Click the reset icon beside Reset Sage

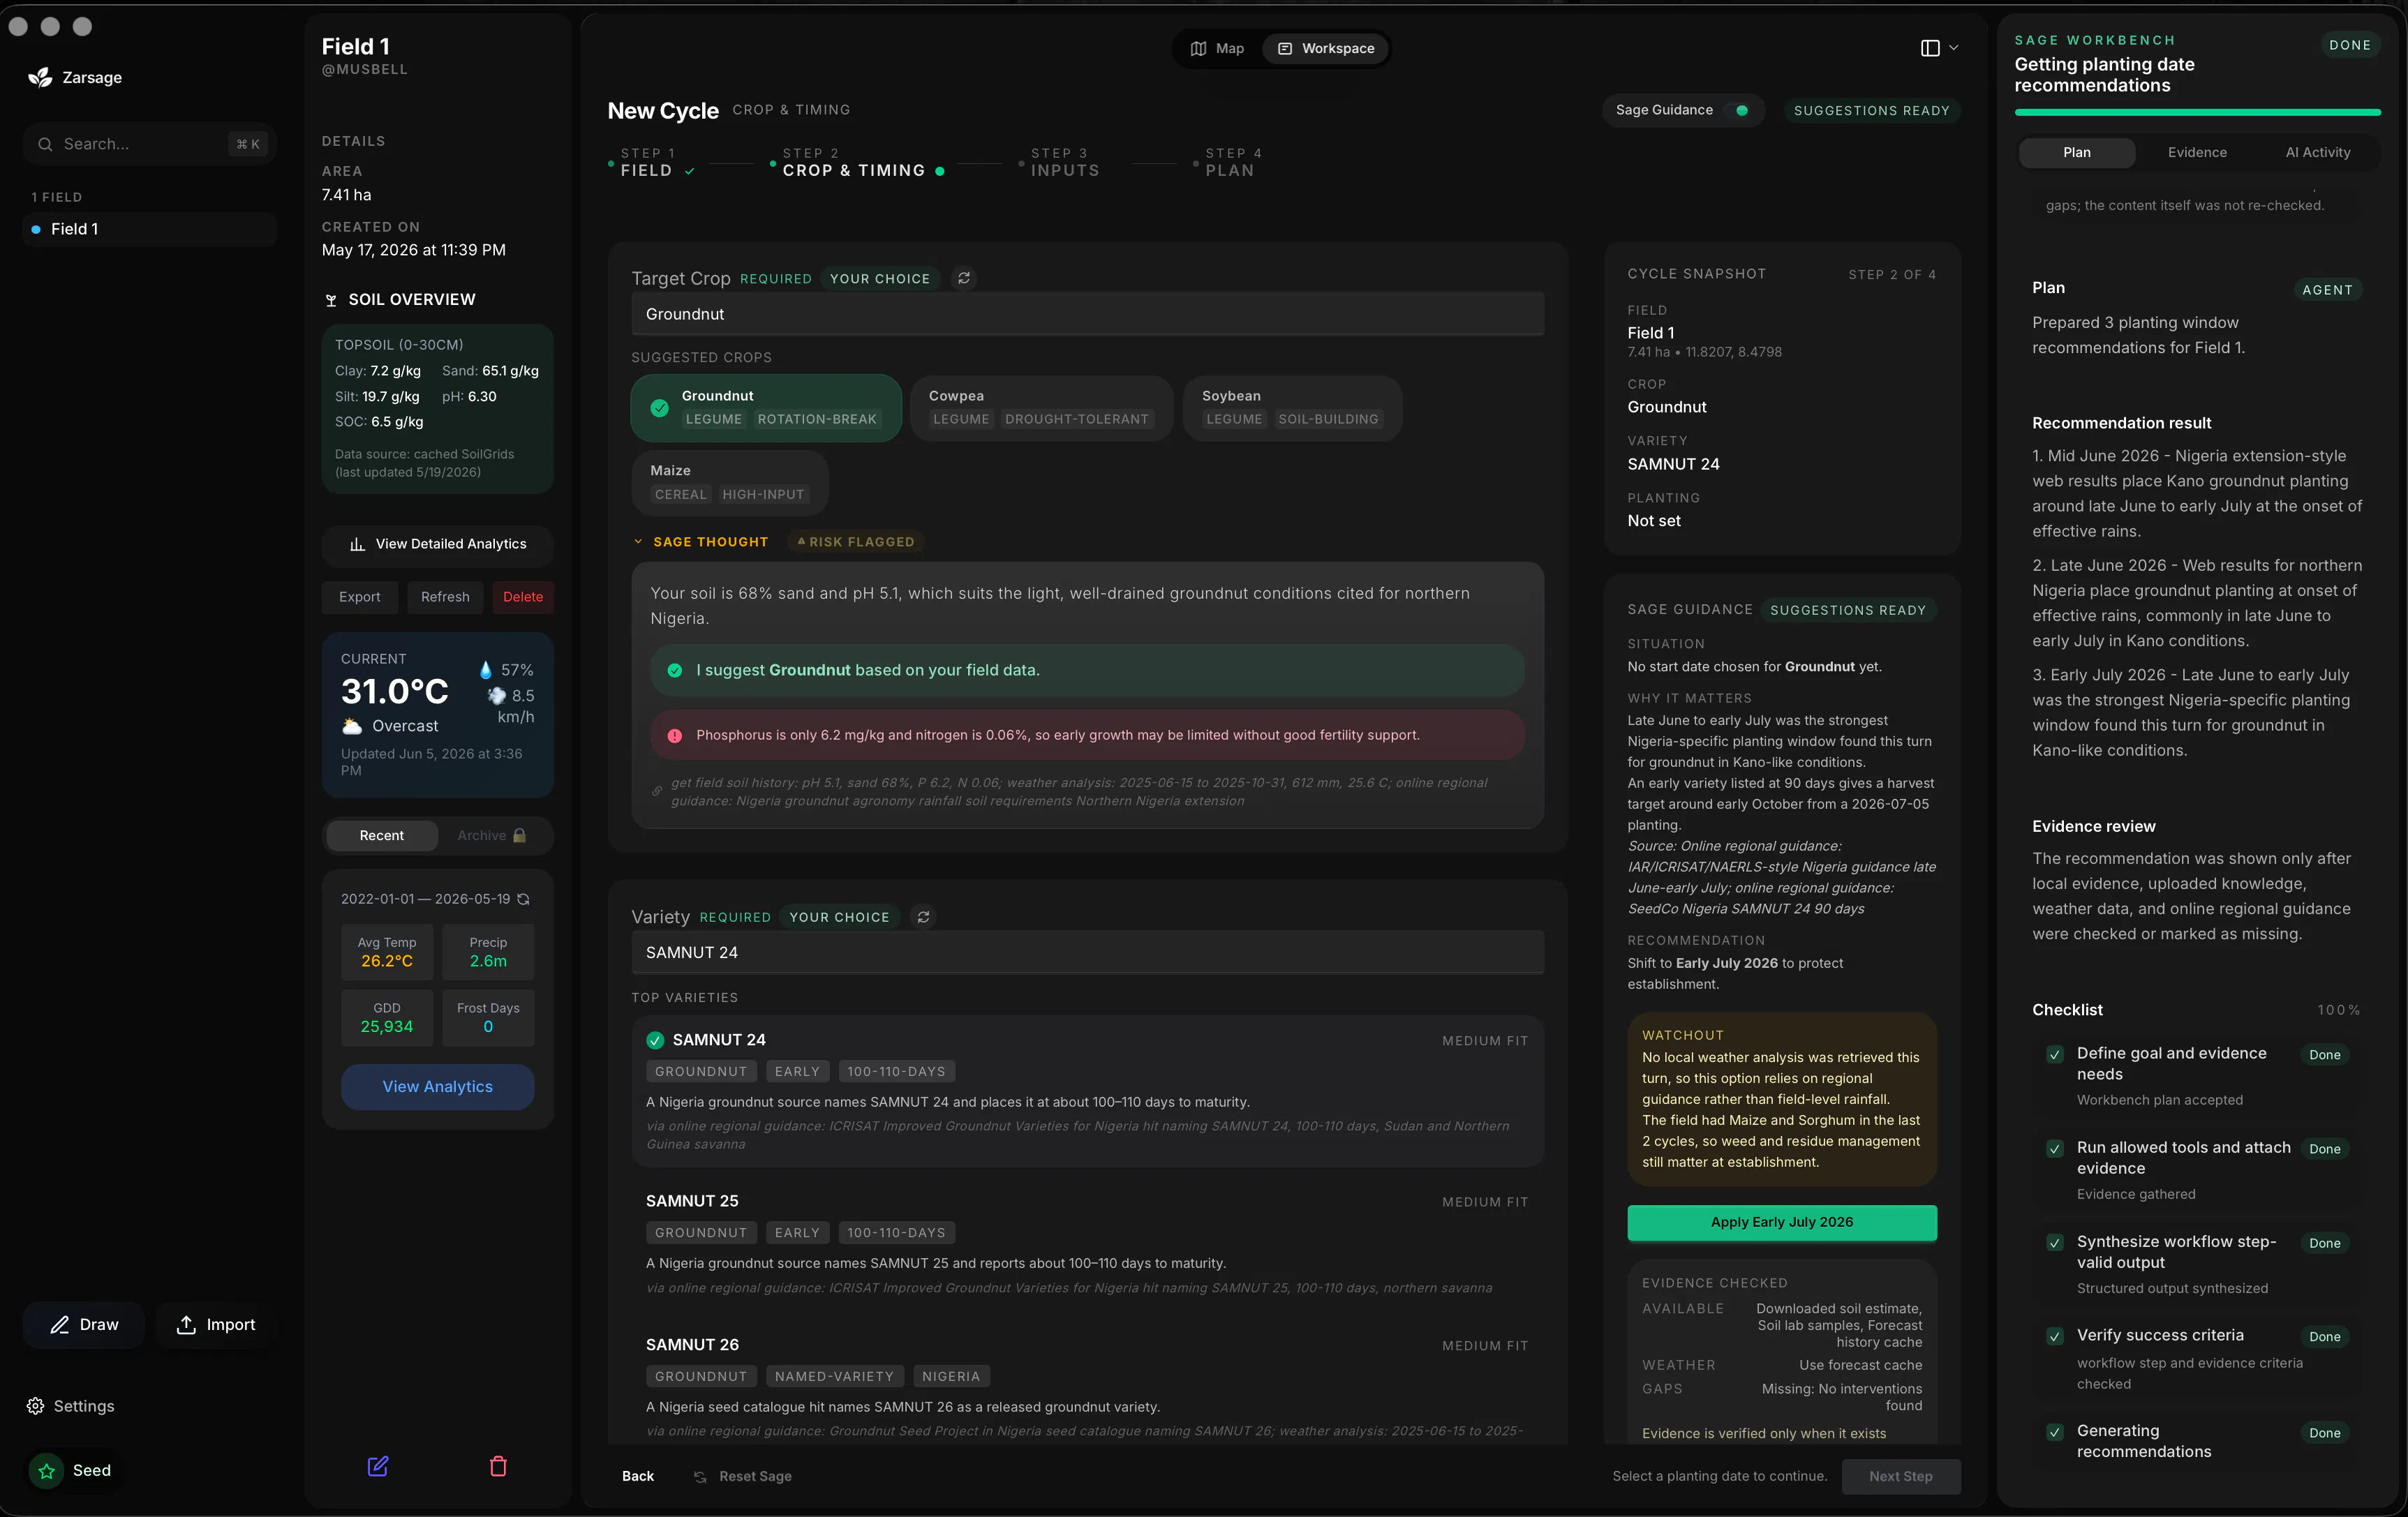coord(700,1476)
